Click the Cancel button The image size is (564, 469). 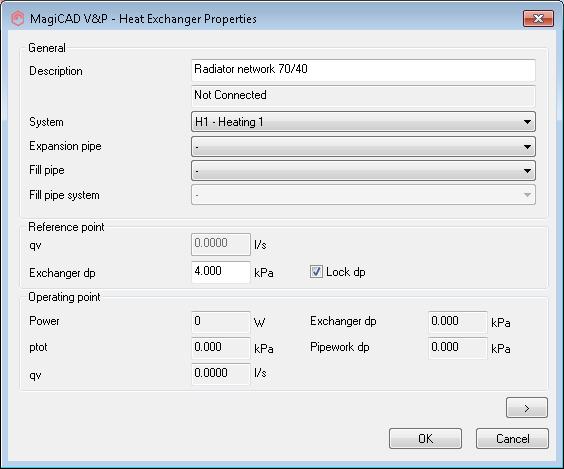click(x=512, y=438)
